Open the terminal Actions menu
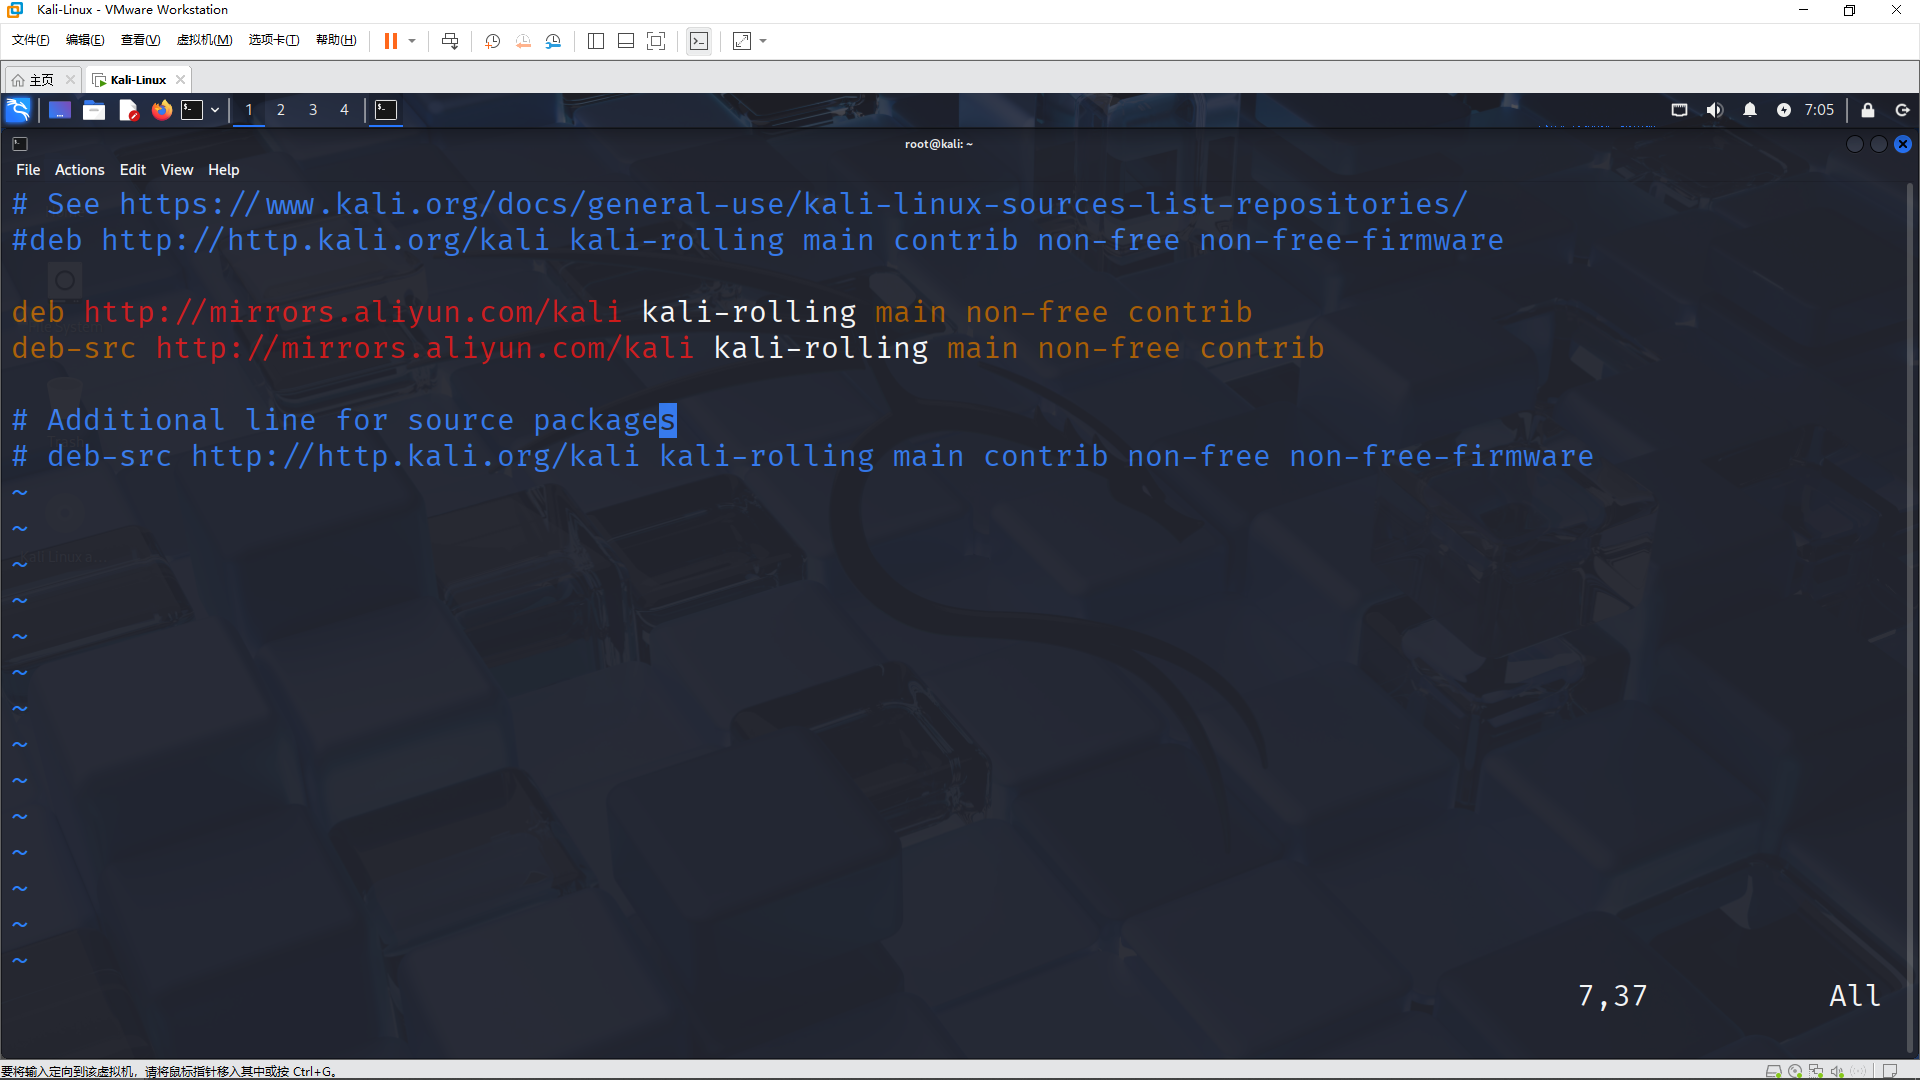 79,170
